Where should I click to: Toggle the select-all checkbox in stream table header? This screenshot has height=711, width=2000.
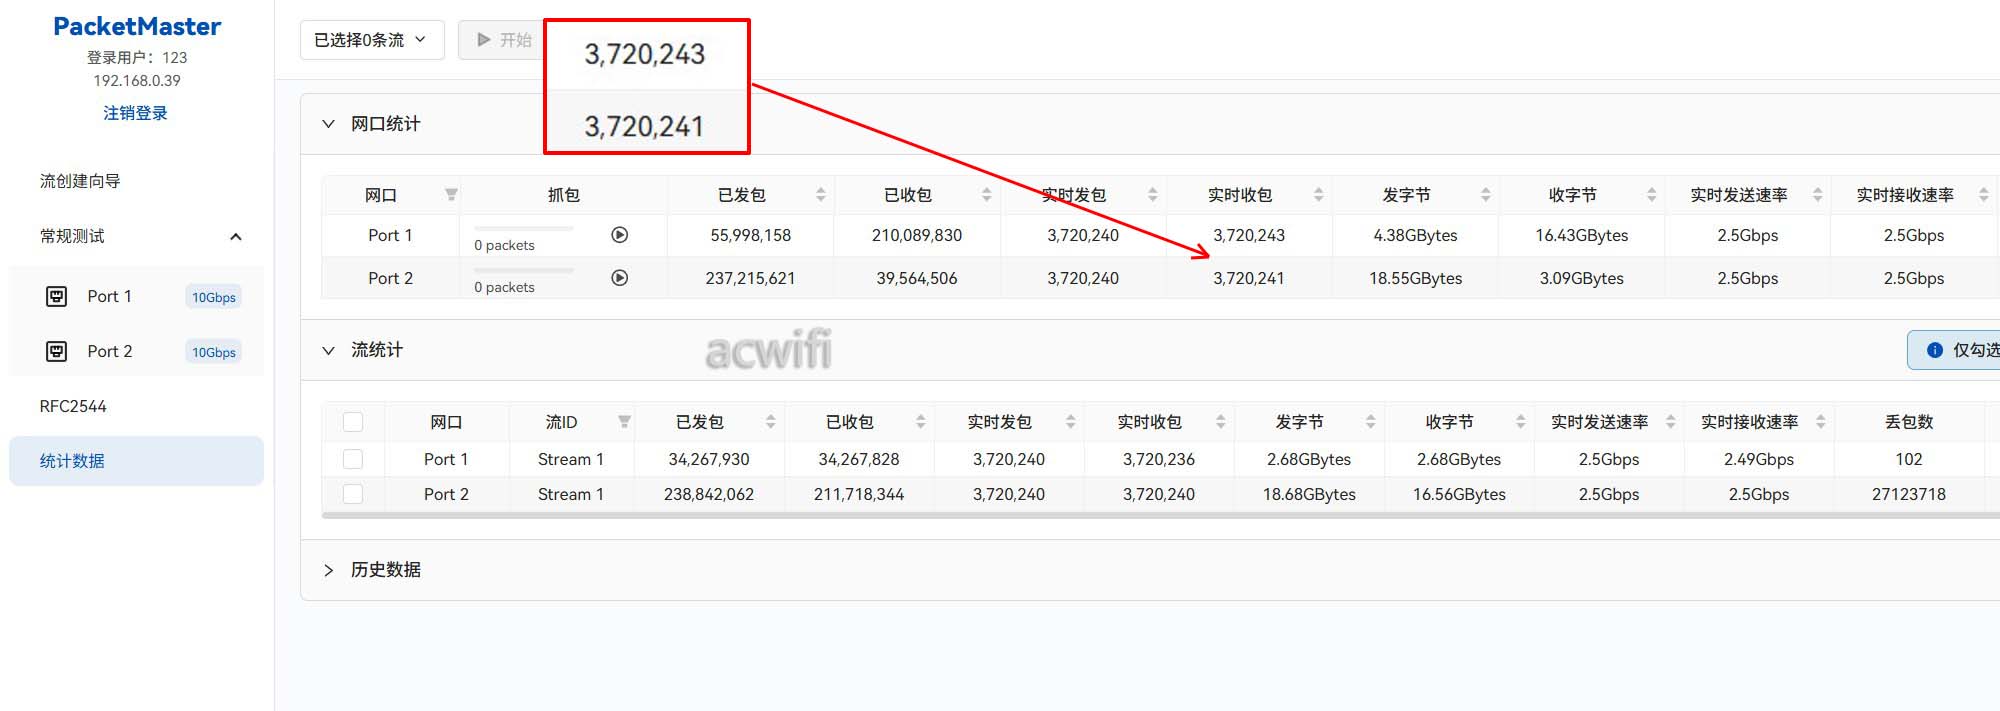click(x=353, y=422)
